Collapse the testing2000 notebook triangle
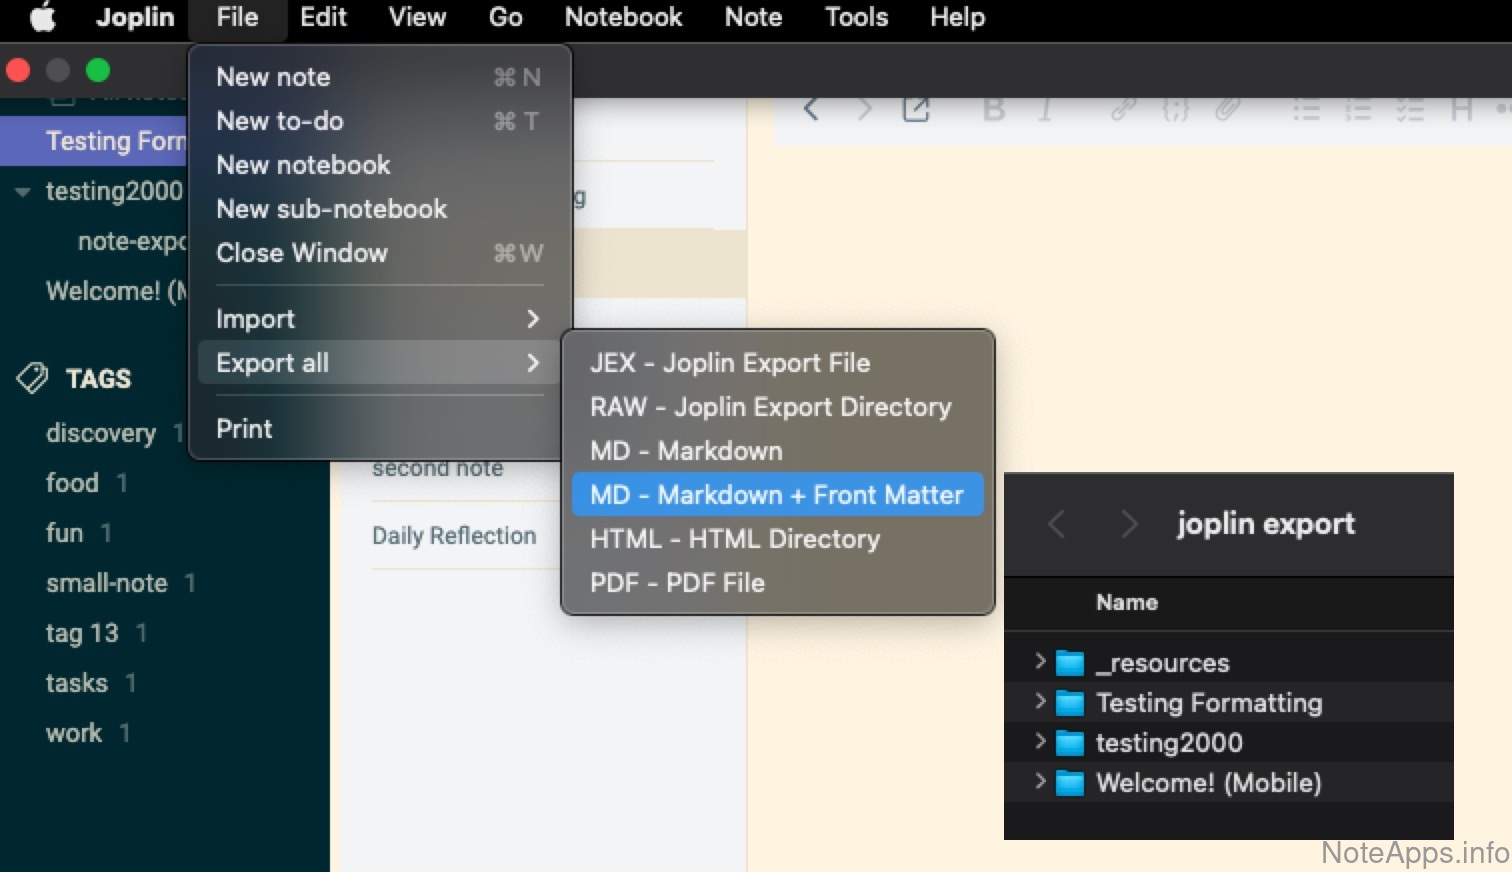This screenshot has height=872, width=1512. tap(23, 192)
